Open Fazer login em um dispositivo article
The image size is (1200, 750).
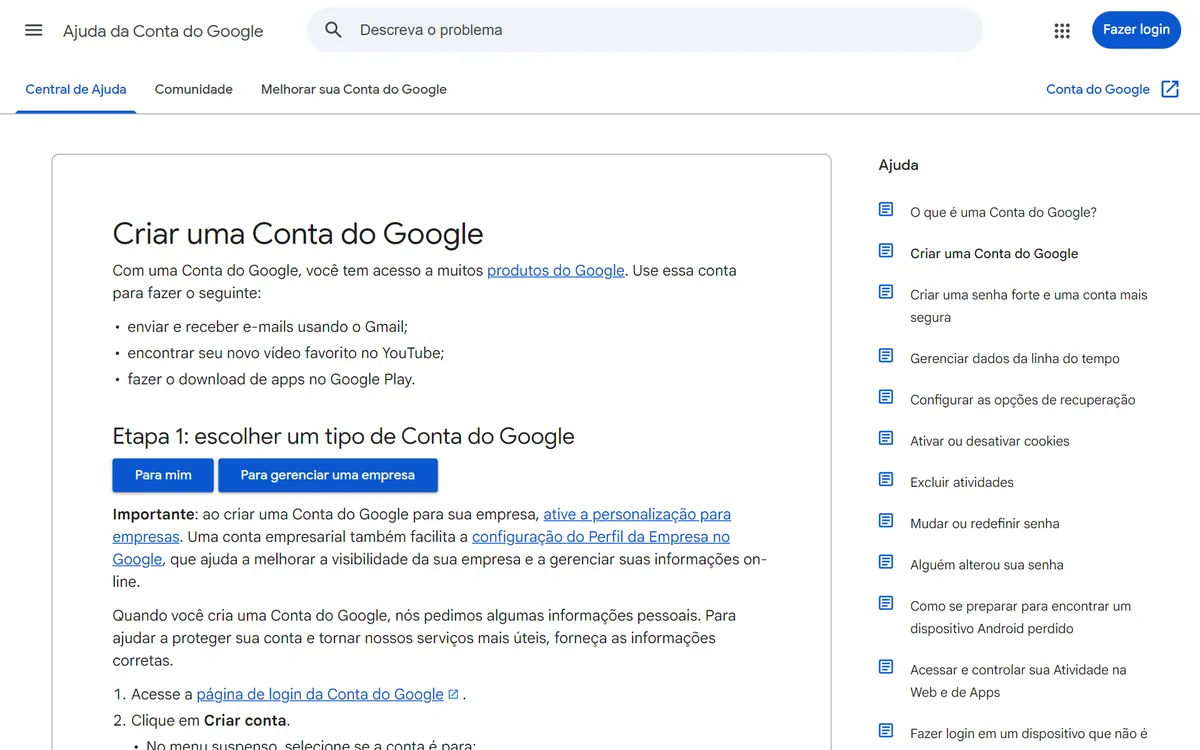click(1029, 733)
